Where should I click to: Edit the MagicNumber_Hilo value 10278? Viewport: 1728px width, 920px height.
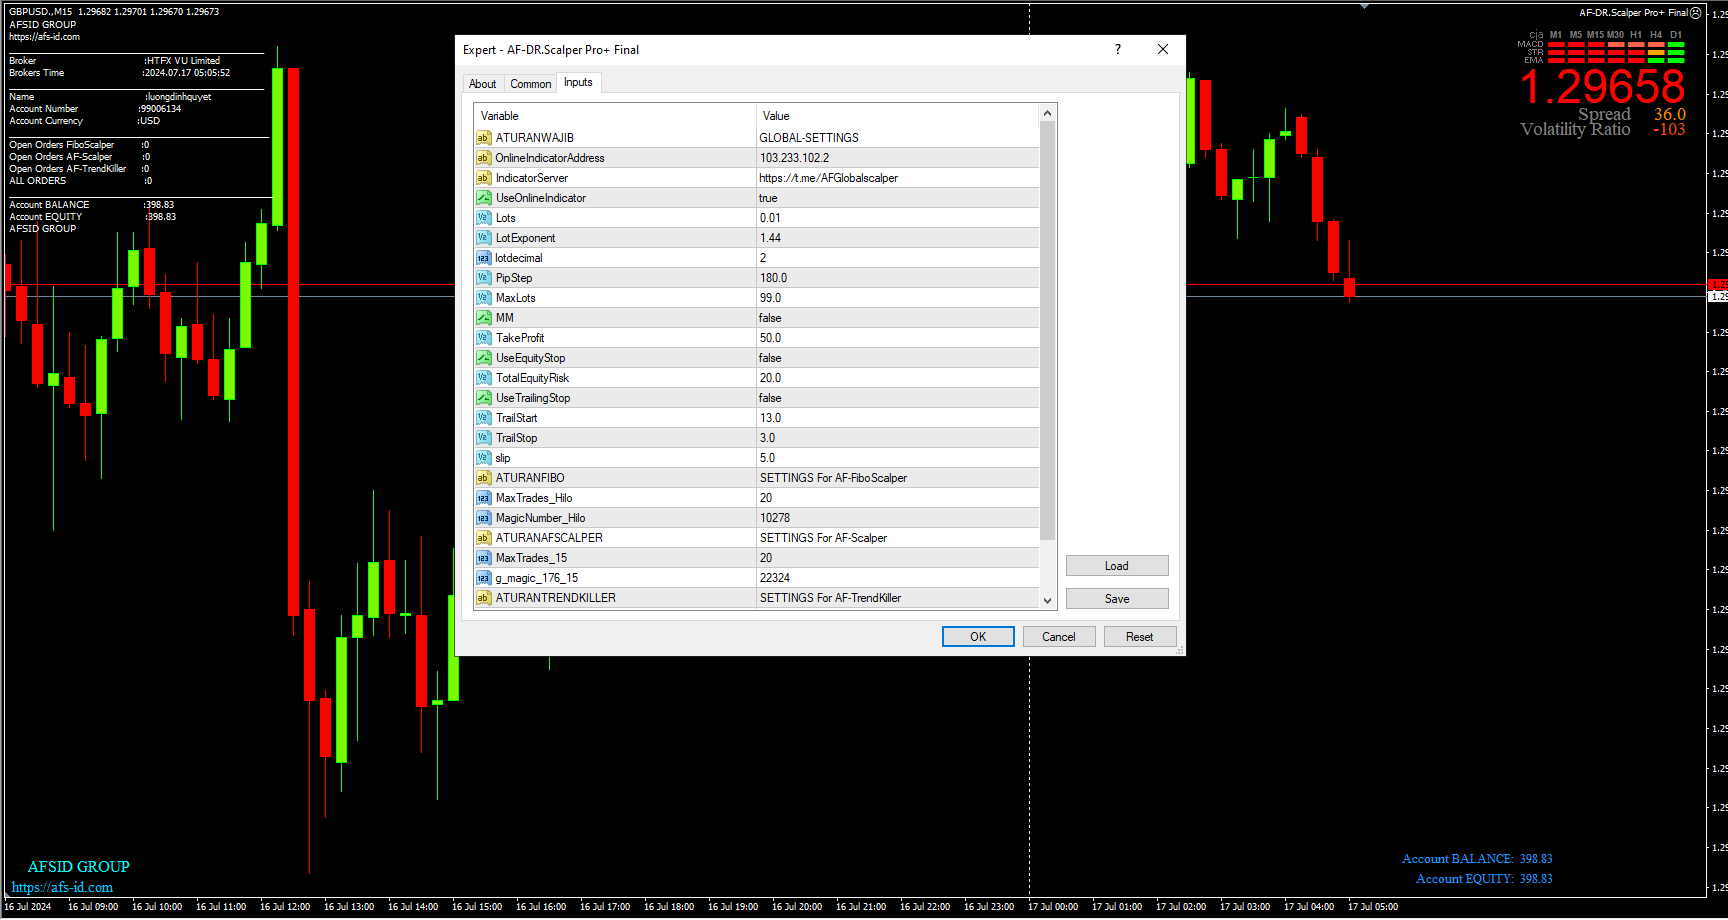[898, 518]
